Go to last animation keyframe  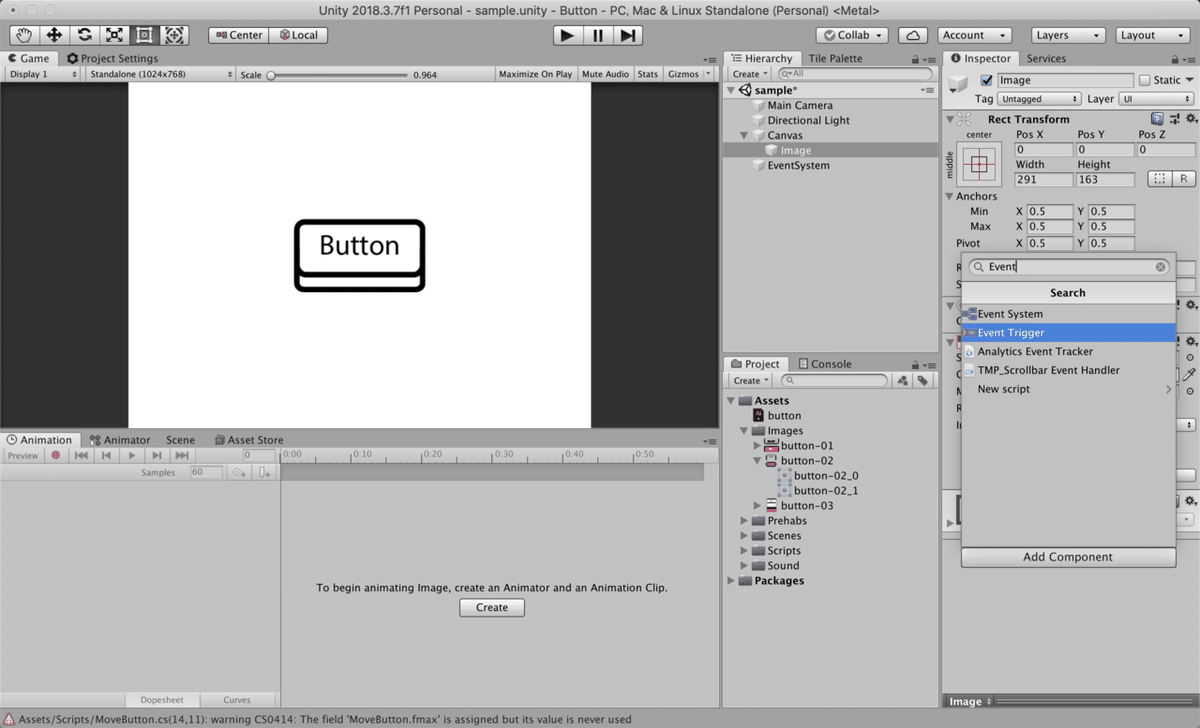(x=182, y=456)
